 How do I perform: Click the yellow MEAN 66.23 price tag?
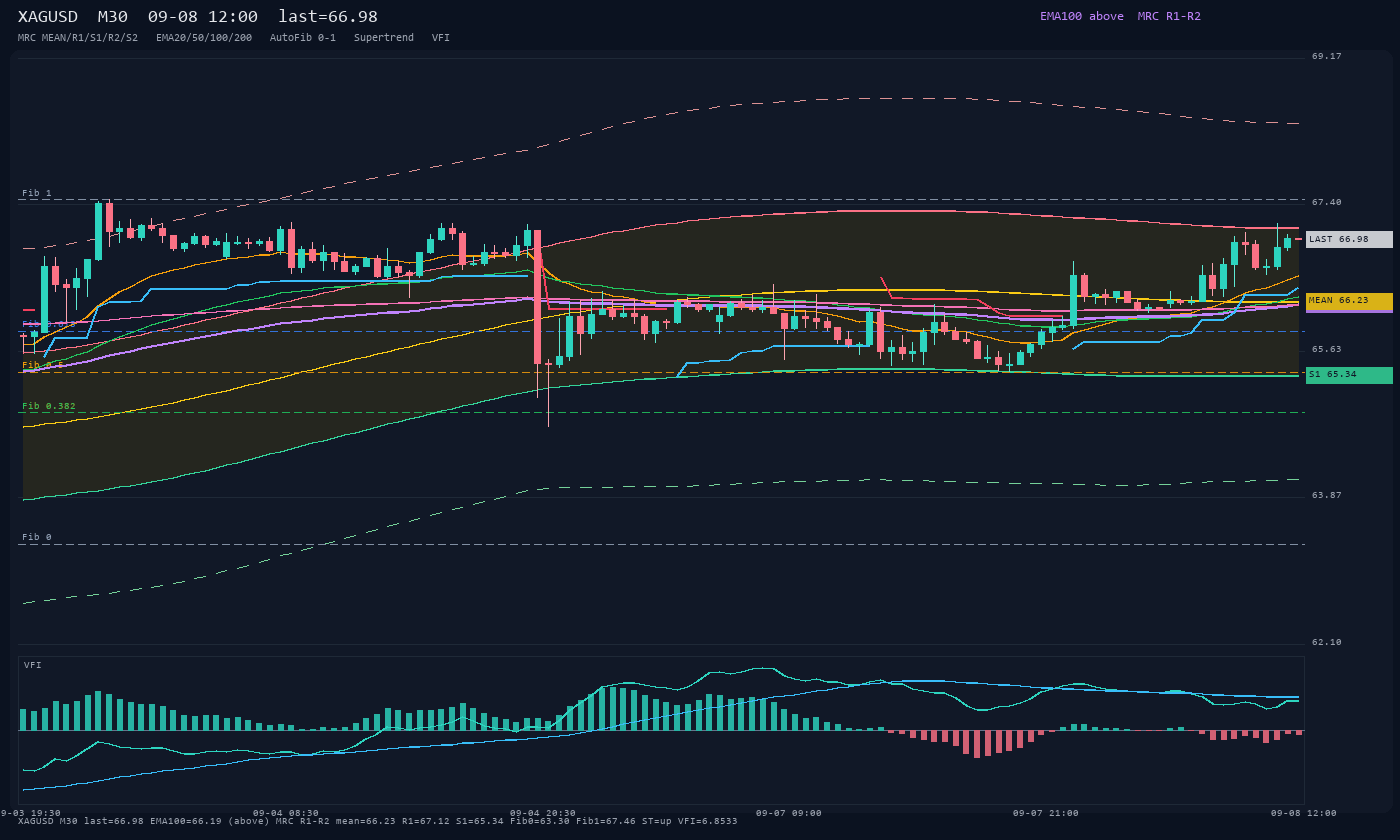(x=1349, y=300)
